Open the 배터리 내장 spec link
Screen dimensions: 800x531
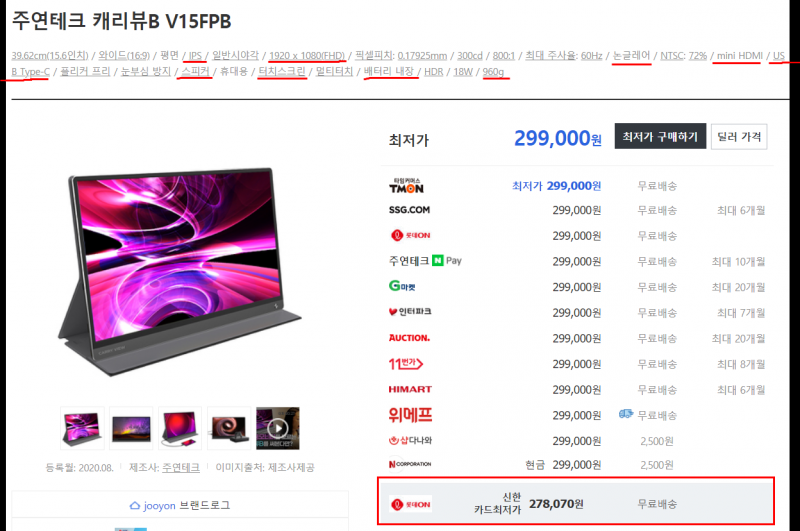[389, 71]
